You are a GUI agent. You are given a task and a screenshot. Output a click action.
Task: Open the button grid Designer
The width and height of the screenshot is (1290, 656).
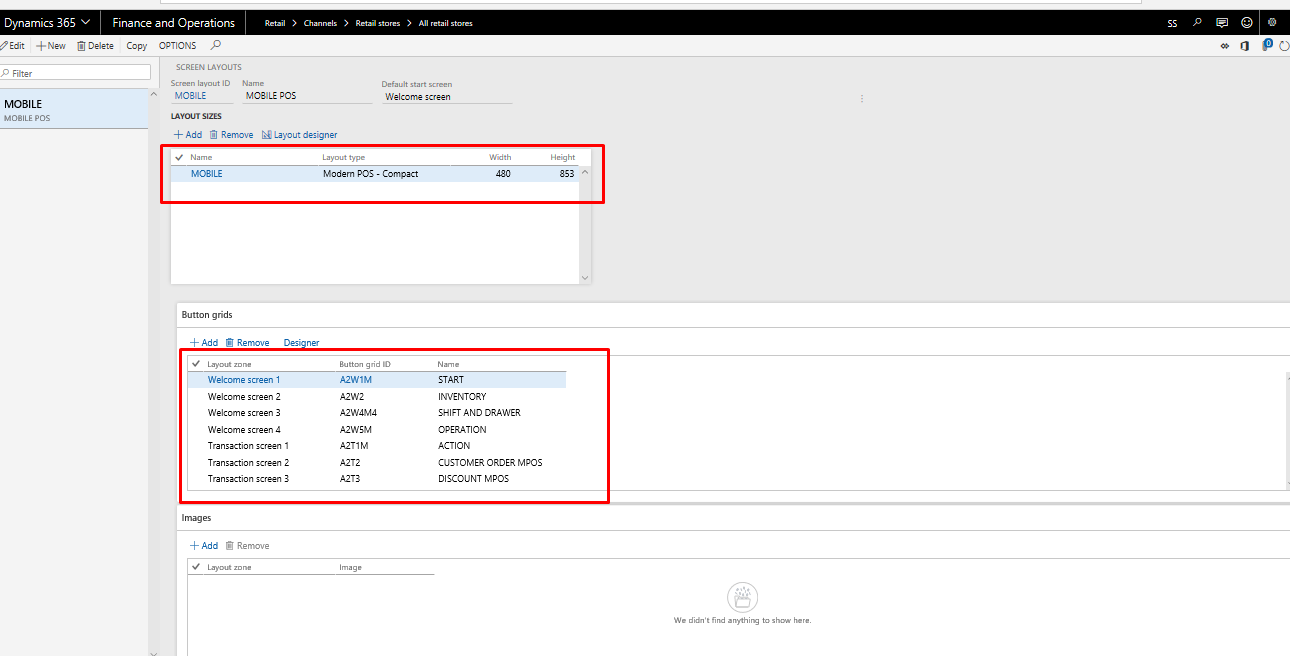(301, 343)
